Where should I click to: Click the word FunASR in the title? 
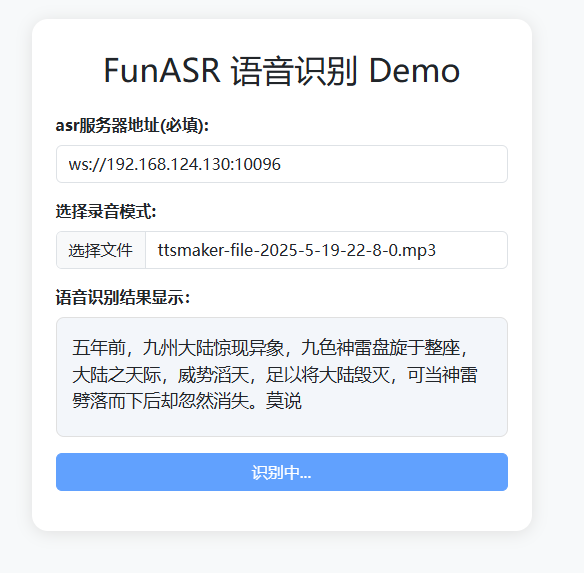pyautogui.click(x=162, y=70)
